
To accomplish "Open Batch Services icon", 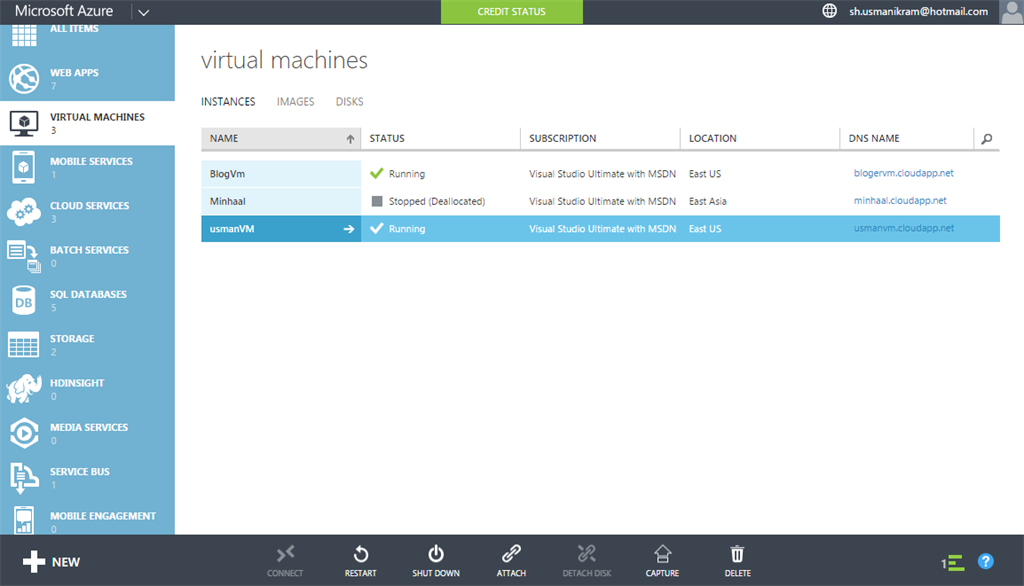I will pos(24,256).
